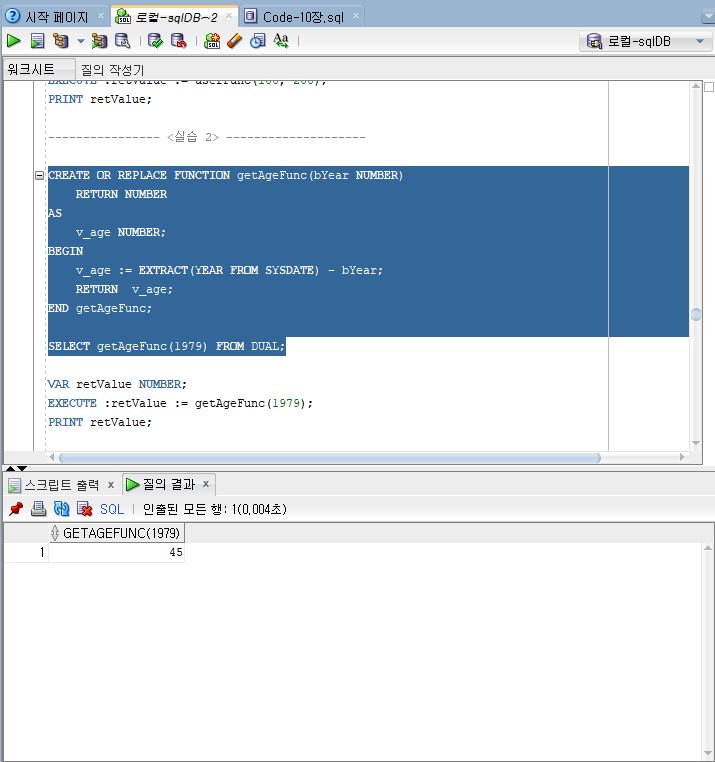Click the change case Aa icon
Viewport: 715px width, 762px height.
pyautogui.click(x=281, y=41)
